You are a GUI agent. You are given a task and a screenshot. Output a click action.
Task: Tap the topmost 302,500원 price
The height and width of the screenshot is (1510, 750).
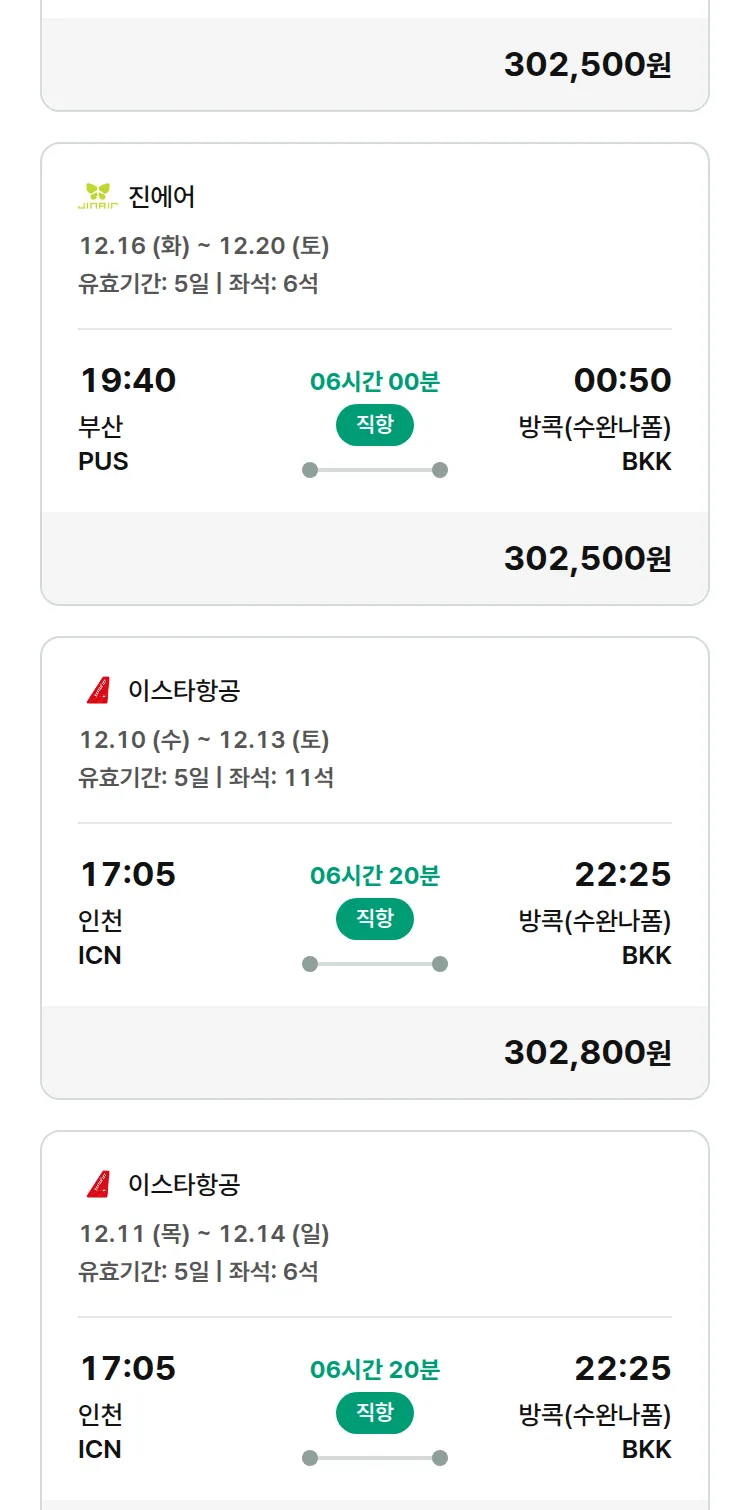587,64
